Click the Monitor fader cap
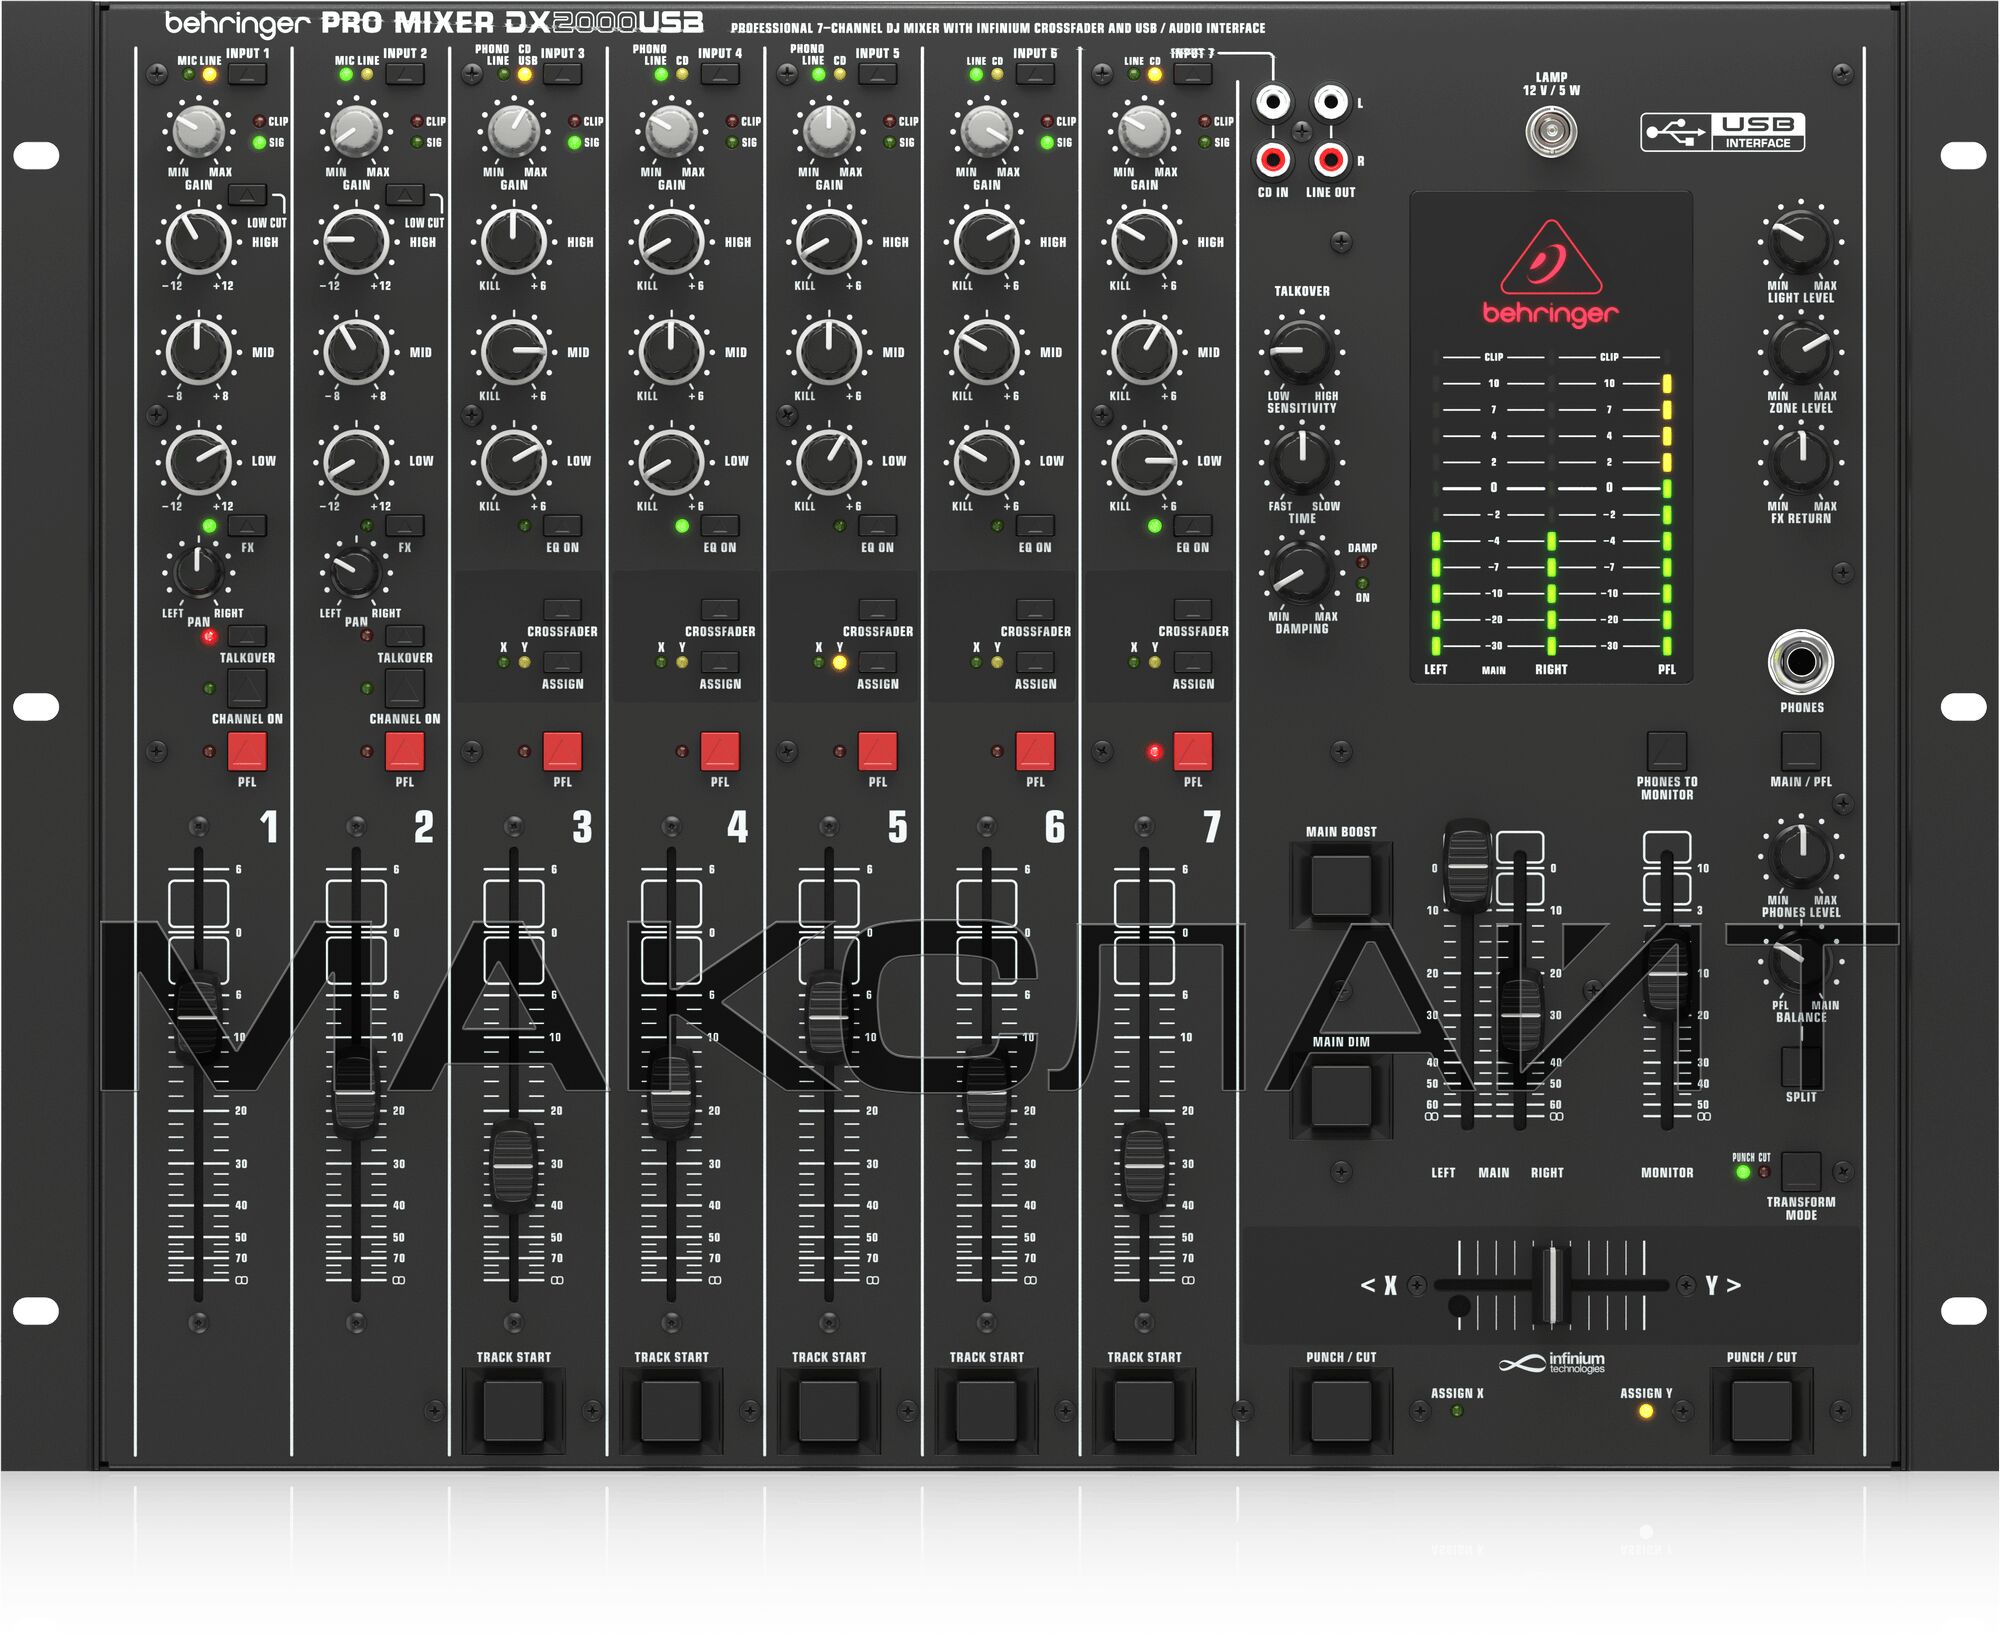The width and height of the screenshot is (2000, 1647). [1666, 973]
